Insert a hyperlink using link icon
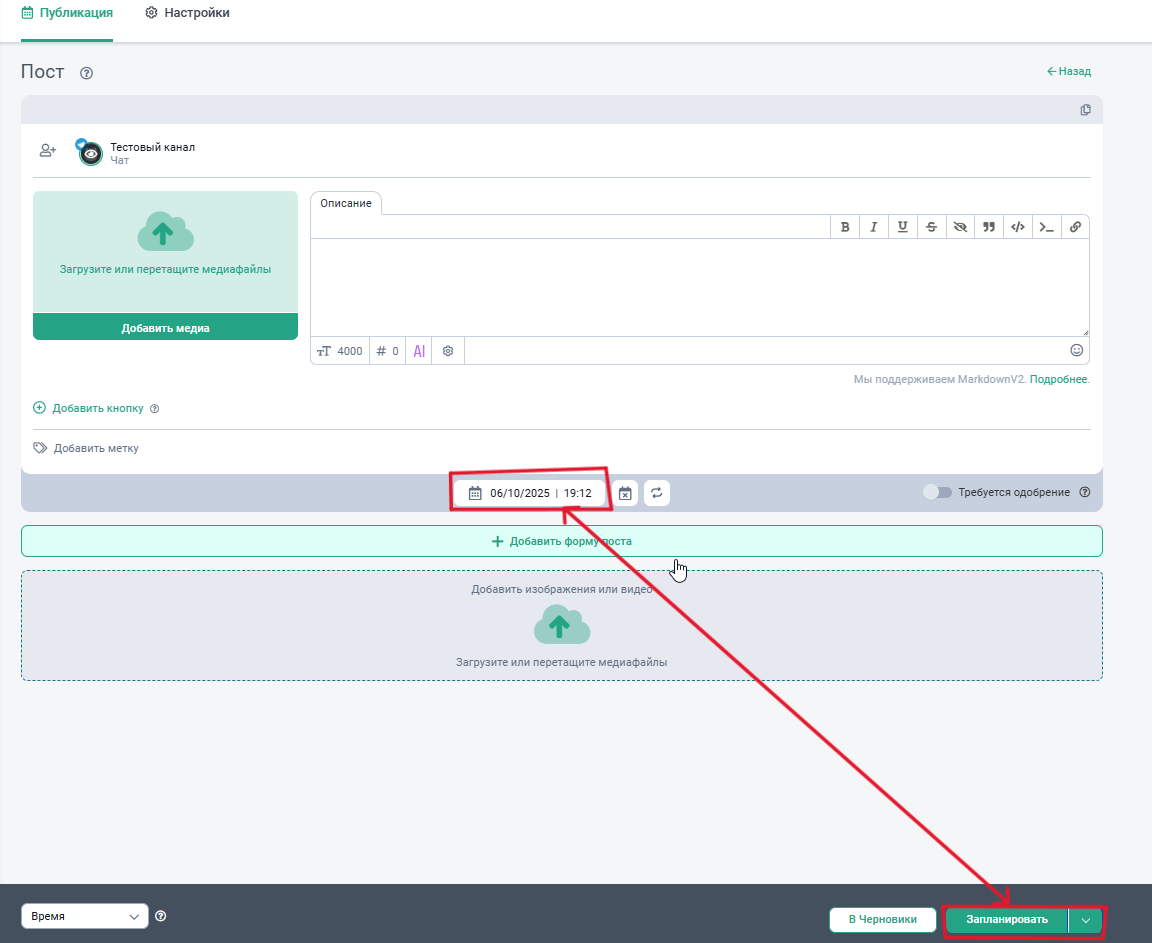1152x943 pixels. point(1075,227)
